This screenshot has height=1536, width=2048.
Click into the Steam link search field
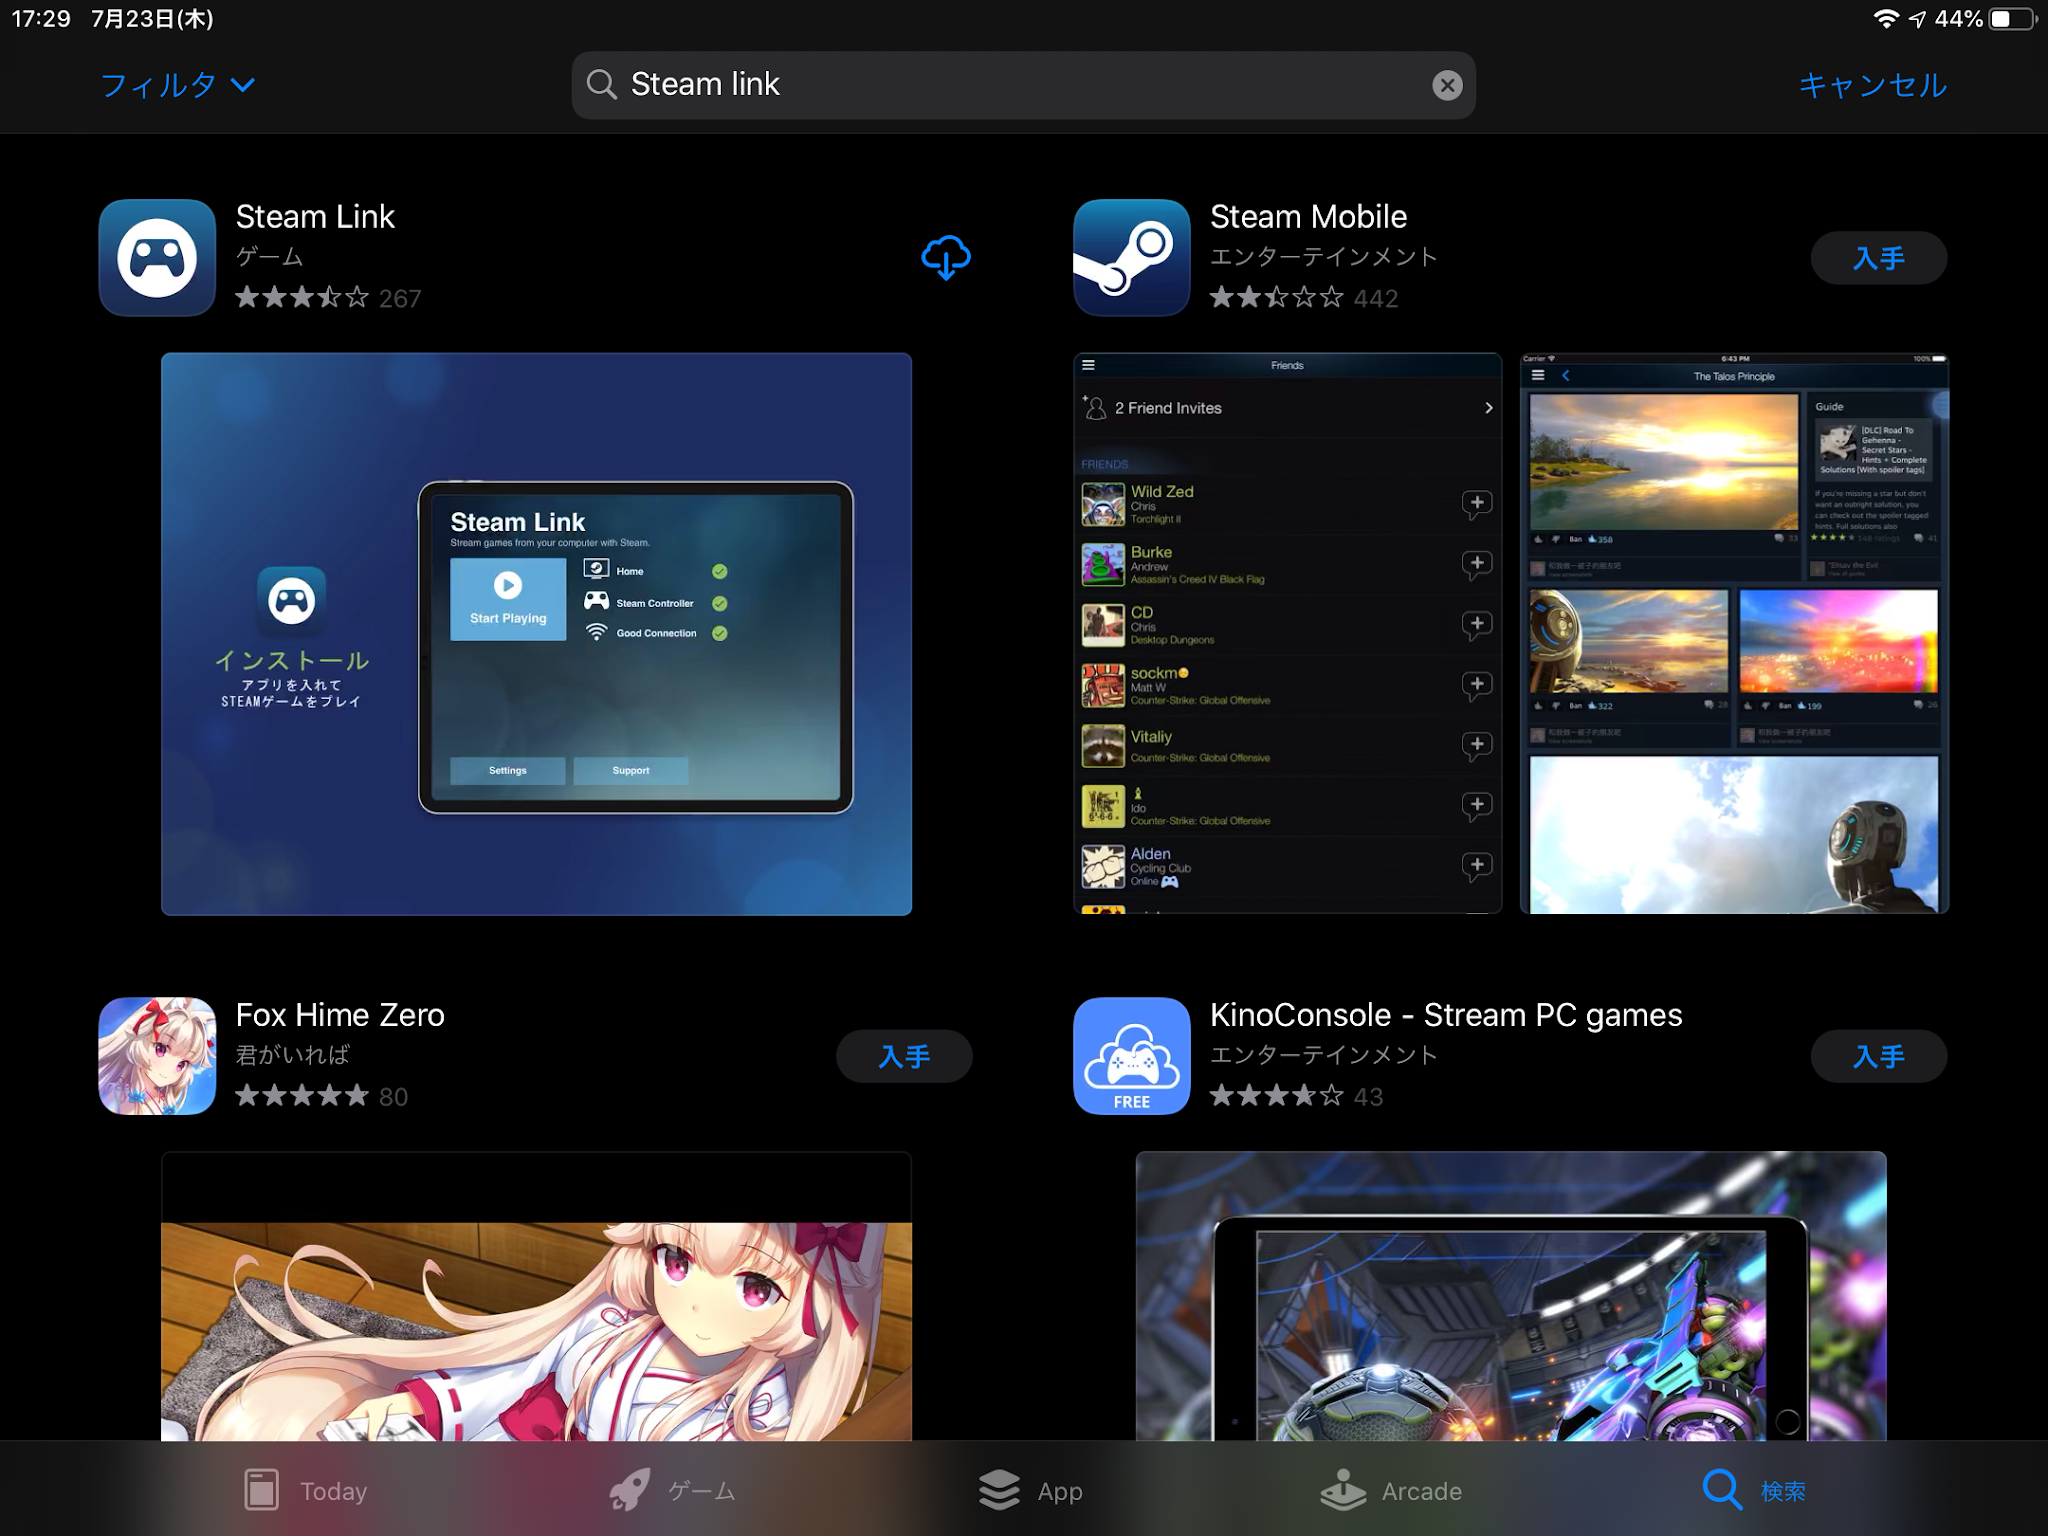(1020, 85)
